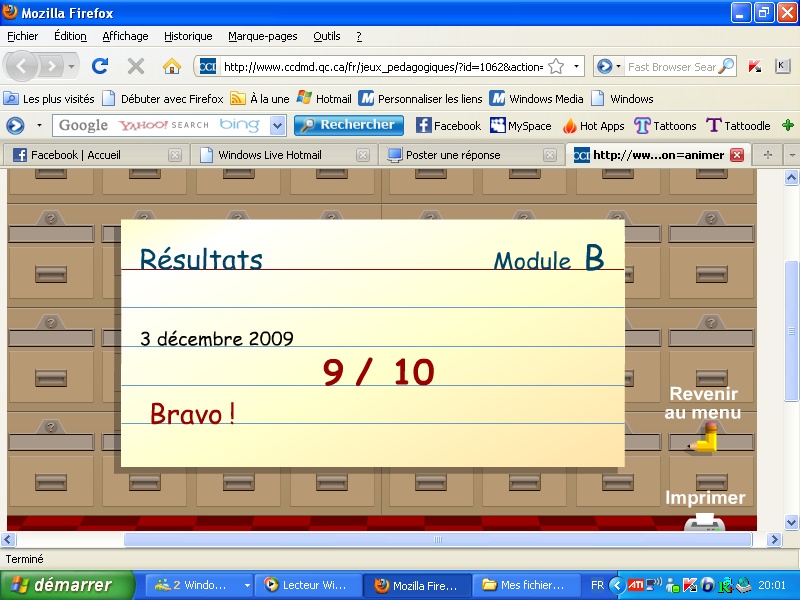Expand the URL bar history dropdown arrow
This screenshot has height=600, width=800.
(x=576, y=66)
